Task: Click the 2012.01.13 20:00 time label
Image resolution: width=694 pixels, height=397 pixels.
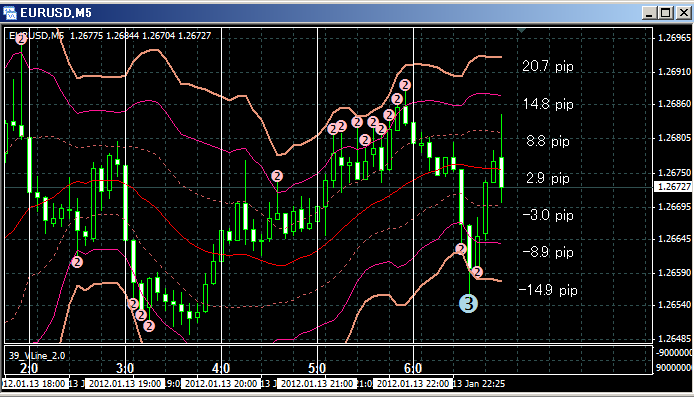Action: (x=221, y=383)
